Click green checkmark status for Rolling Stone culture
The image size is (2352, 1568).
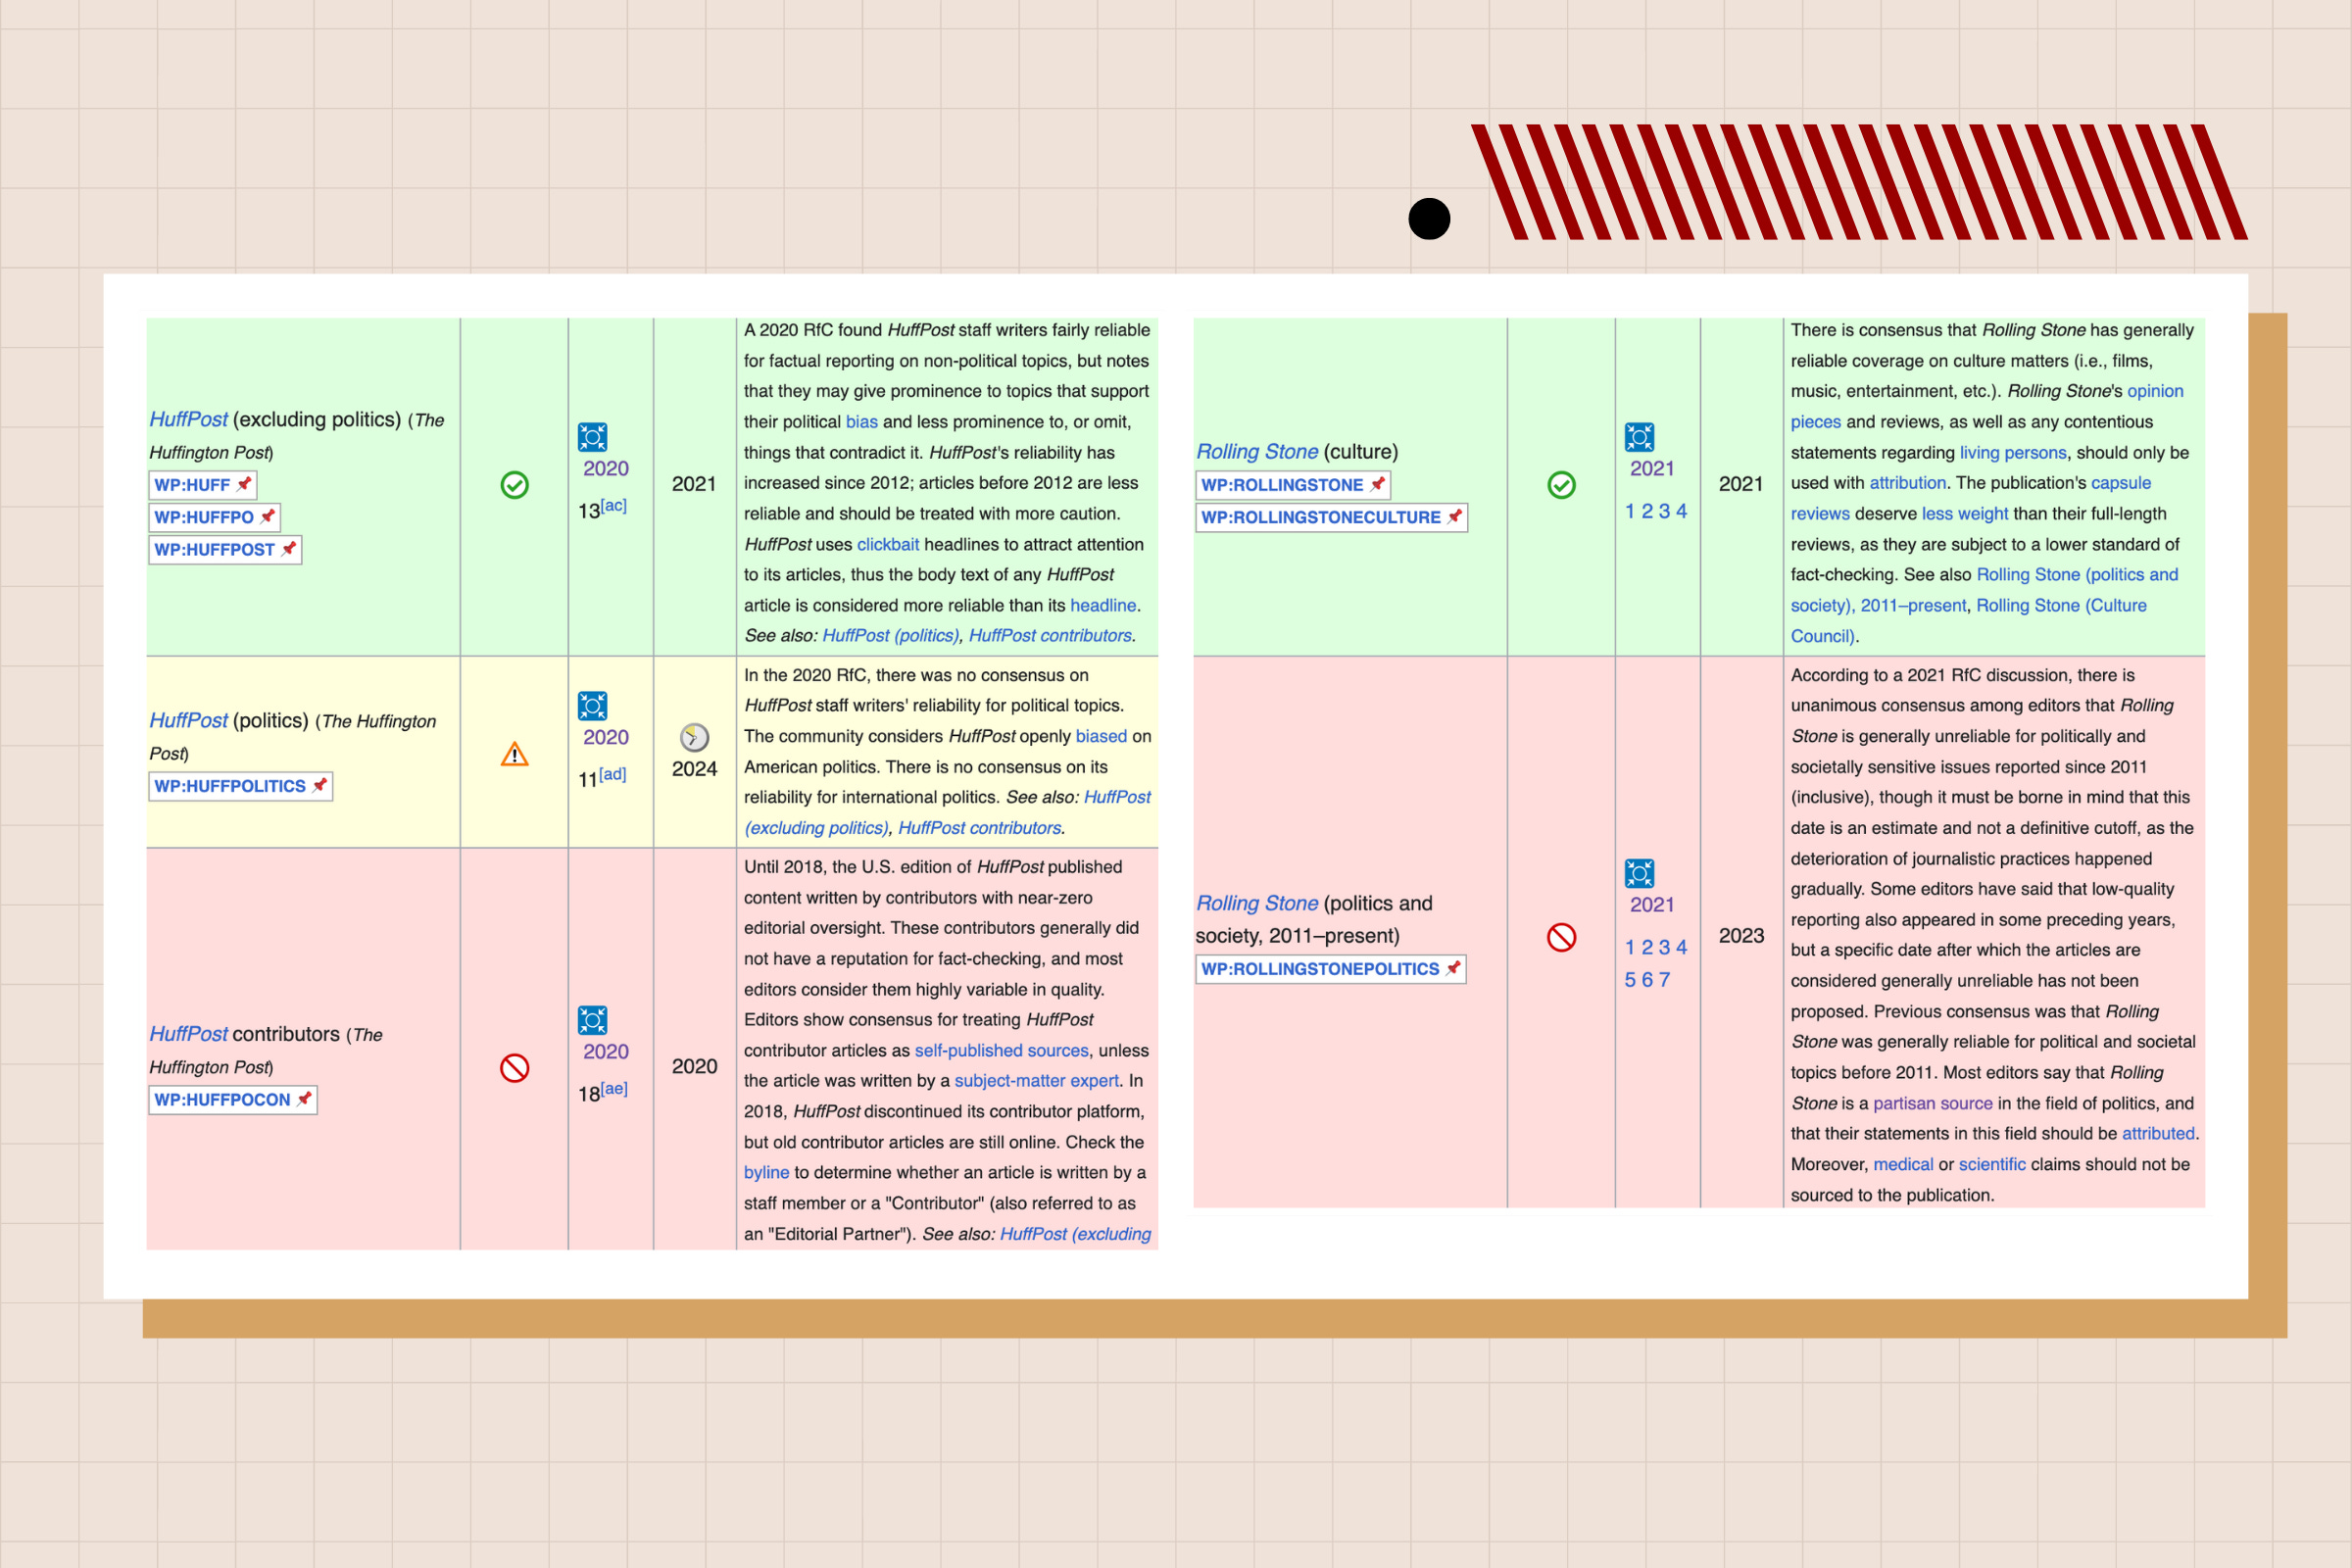click(x=1561, y=485)
